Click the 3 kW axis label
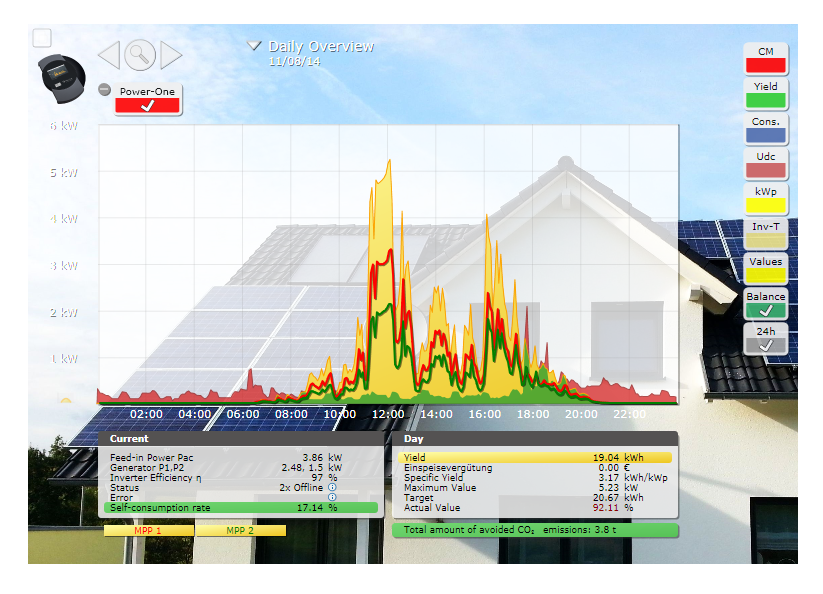 64,266
